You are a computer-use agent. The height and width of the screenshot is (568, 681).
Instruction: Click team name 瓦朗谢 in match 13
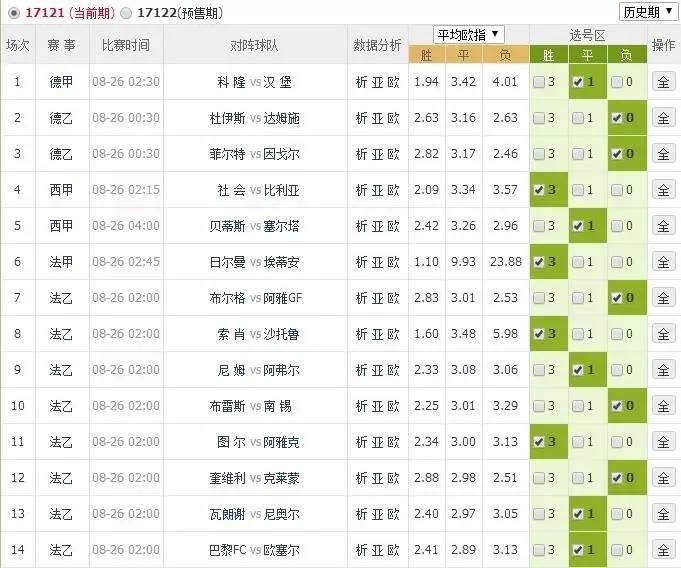pos(227,515)
